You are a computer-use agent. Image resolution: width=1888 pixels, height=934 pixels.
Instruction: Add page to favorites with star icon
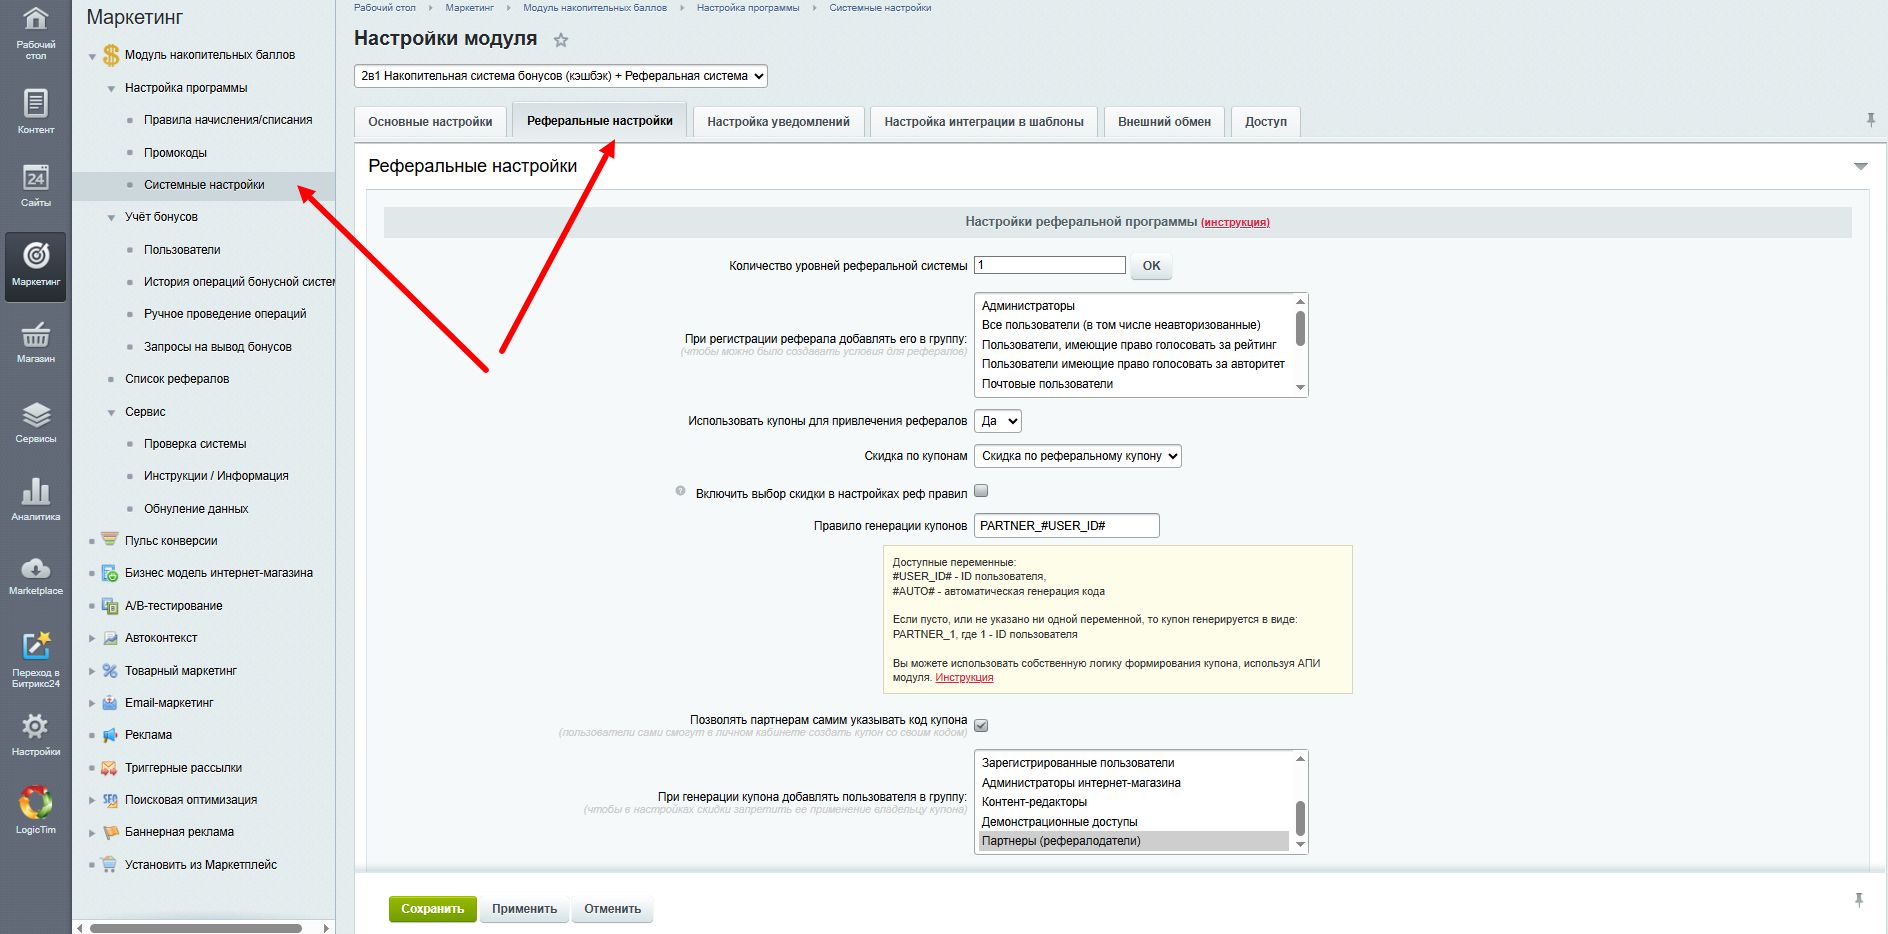click(x=561, y=40)
